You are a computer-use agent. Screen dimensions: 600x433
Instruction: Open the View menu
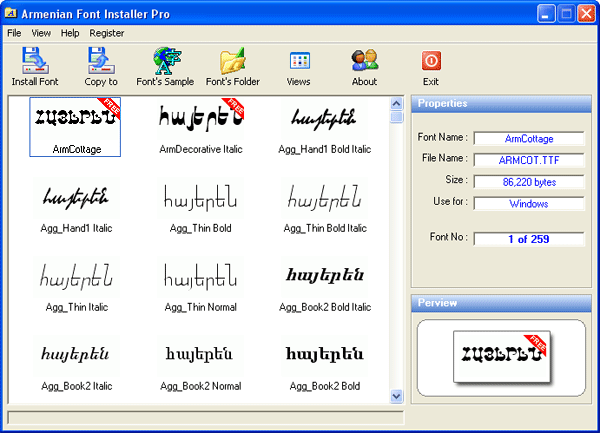(x=41, y=33)
